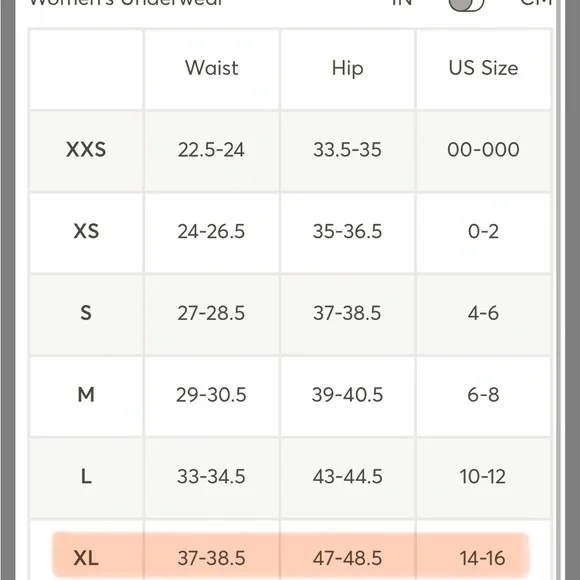Select the IN unit label
The width and height of the screenshot is (580, 580).
[x=402, y=3]
